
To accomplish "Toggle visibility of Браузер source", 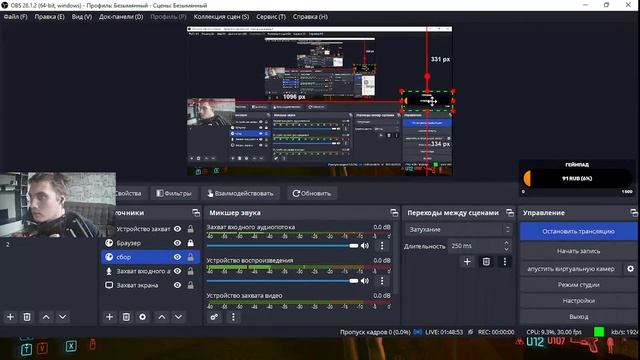I will [177, 243].
